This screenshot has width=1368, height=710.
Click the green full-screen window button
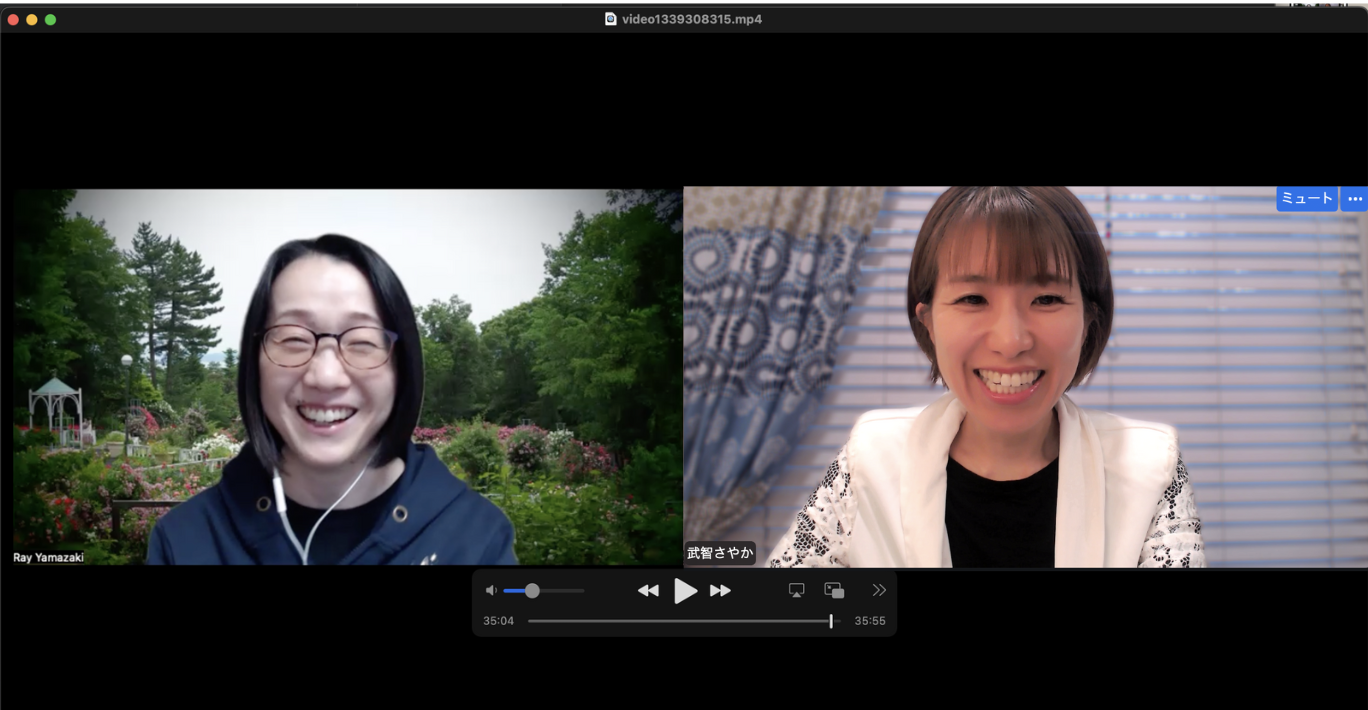pos(50,19)
